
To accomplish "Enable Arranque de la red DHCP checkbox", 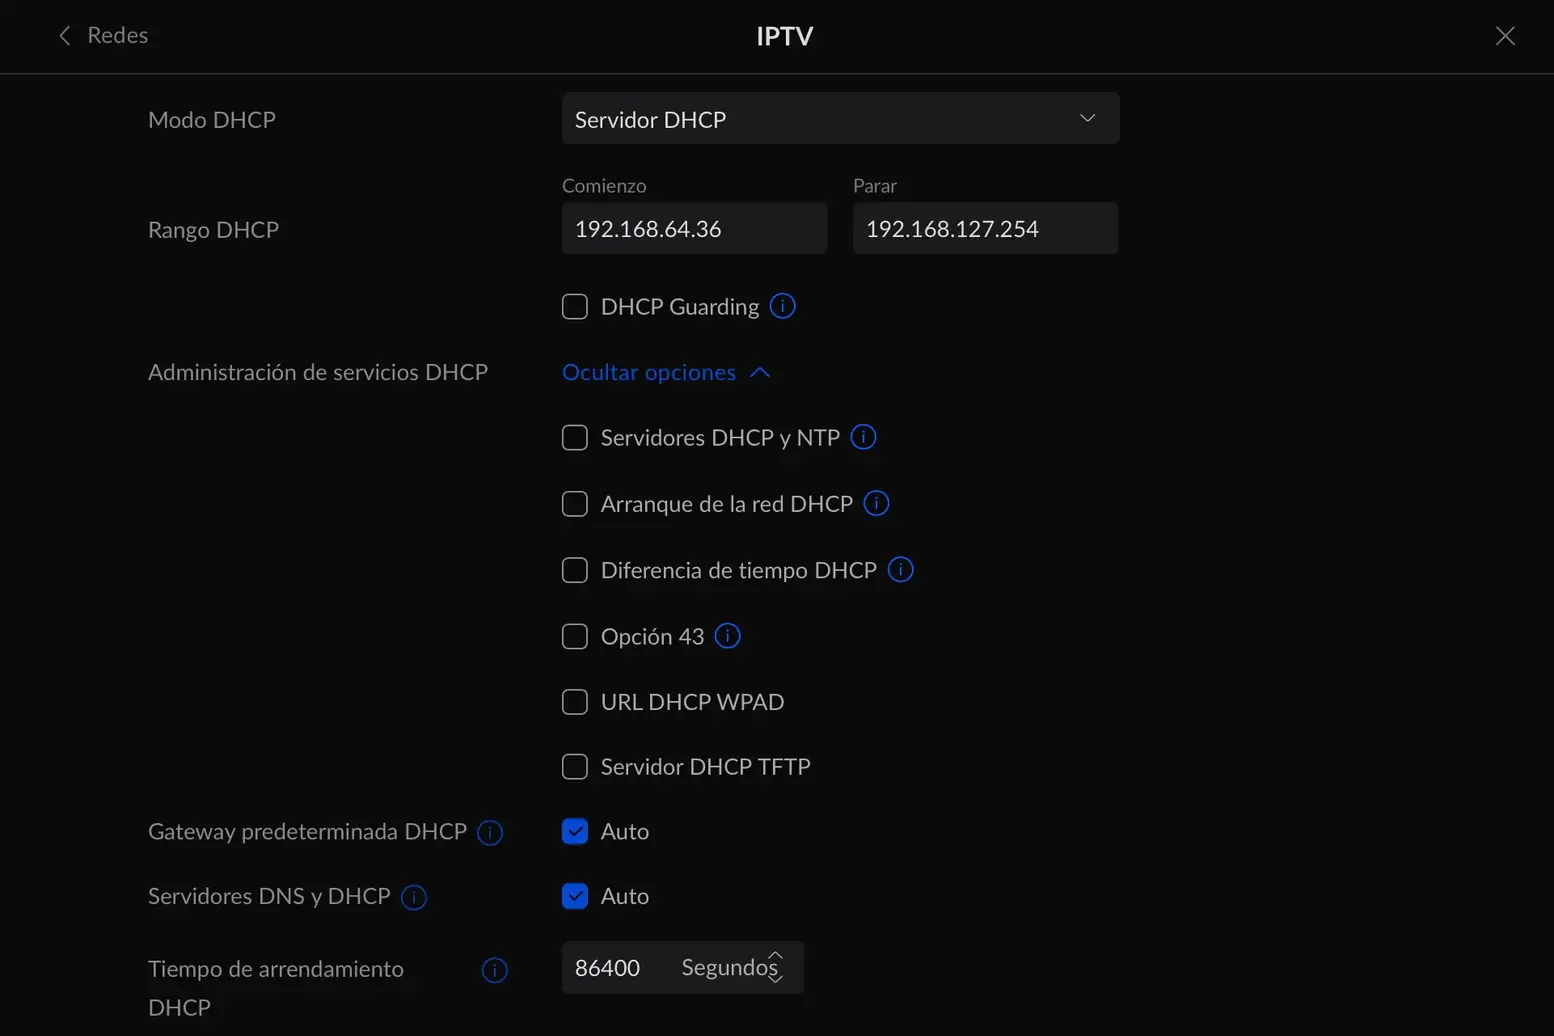I will point(575,504).
